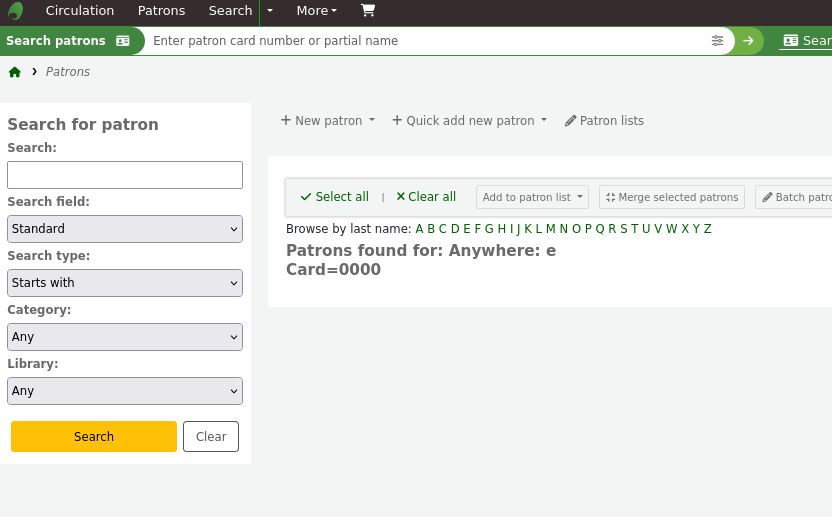Open the shopping cart icon
The image size is (832, 517).
368,11
